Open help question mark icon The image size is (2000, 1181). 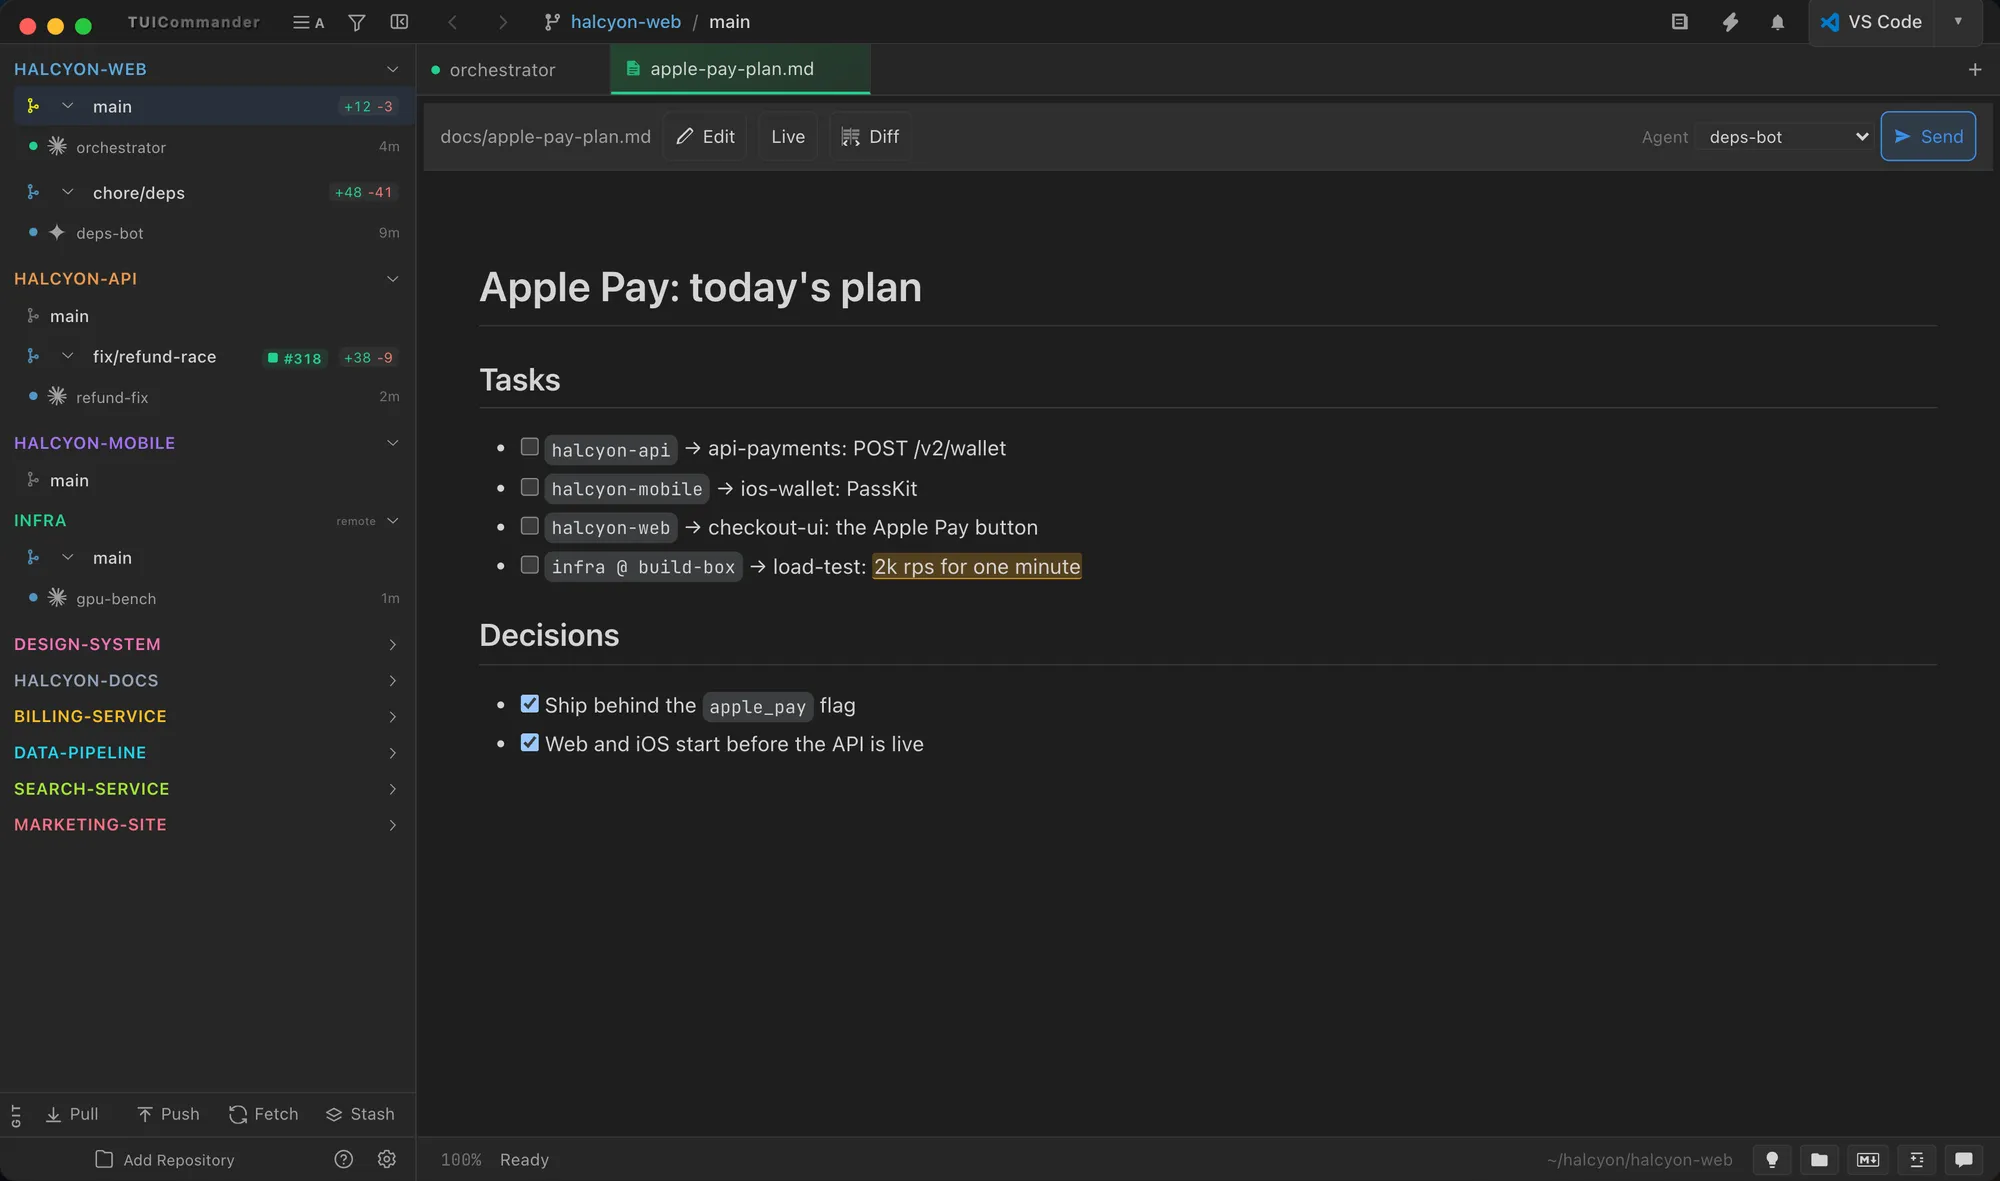tap(343, 1159)
